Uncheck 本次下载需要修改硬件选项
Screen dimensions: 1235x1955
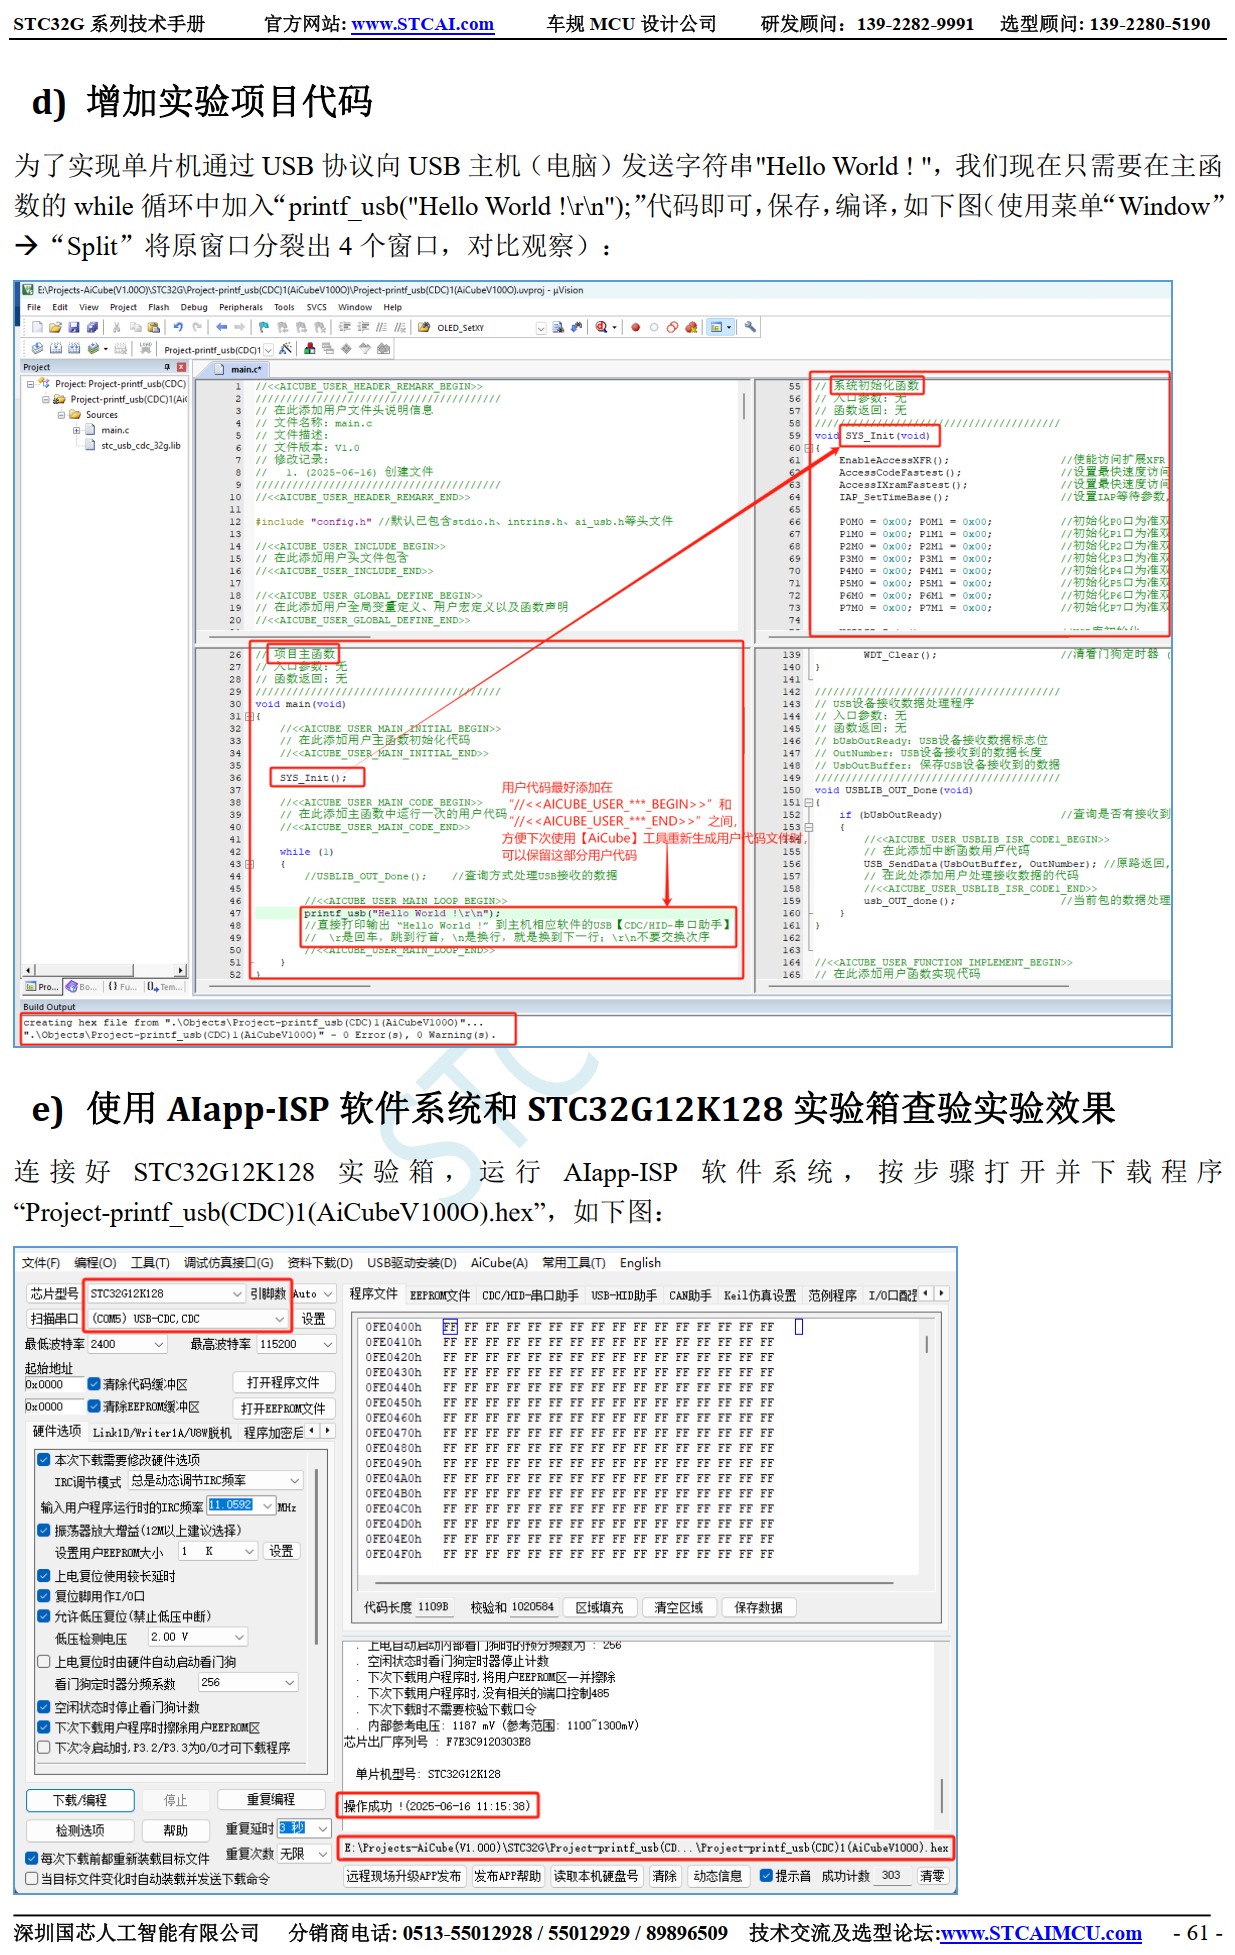[45, 1459]
